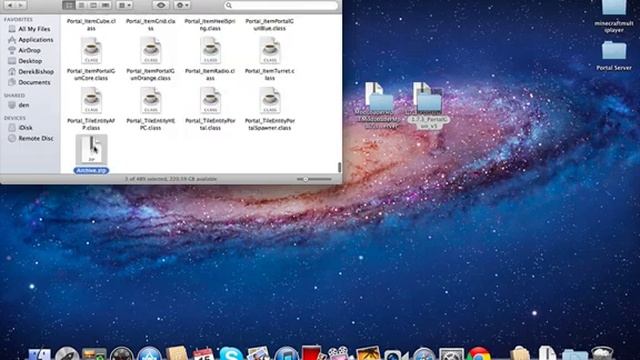Select Portal_TileEntityHEPC.class file icon

coord(151,100)
